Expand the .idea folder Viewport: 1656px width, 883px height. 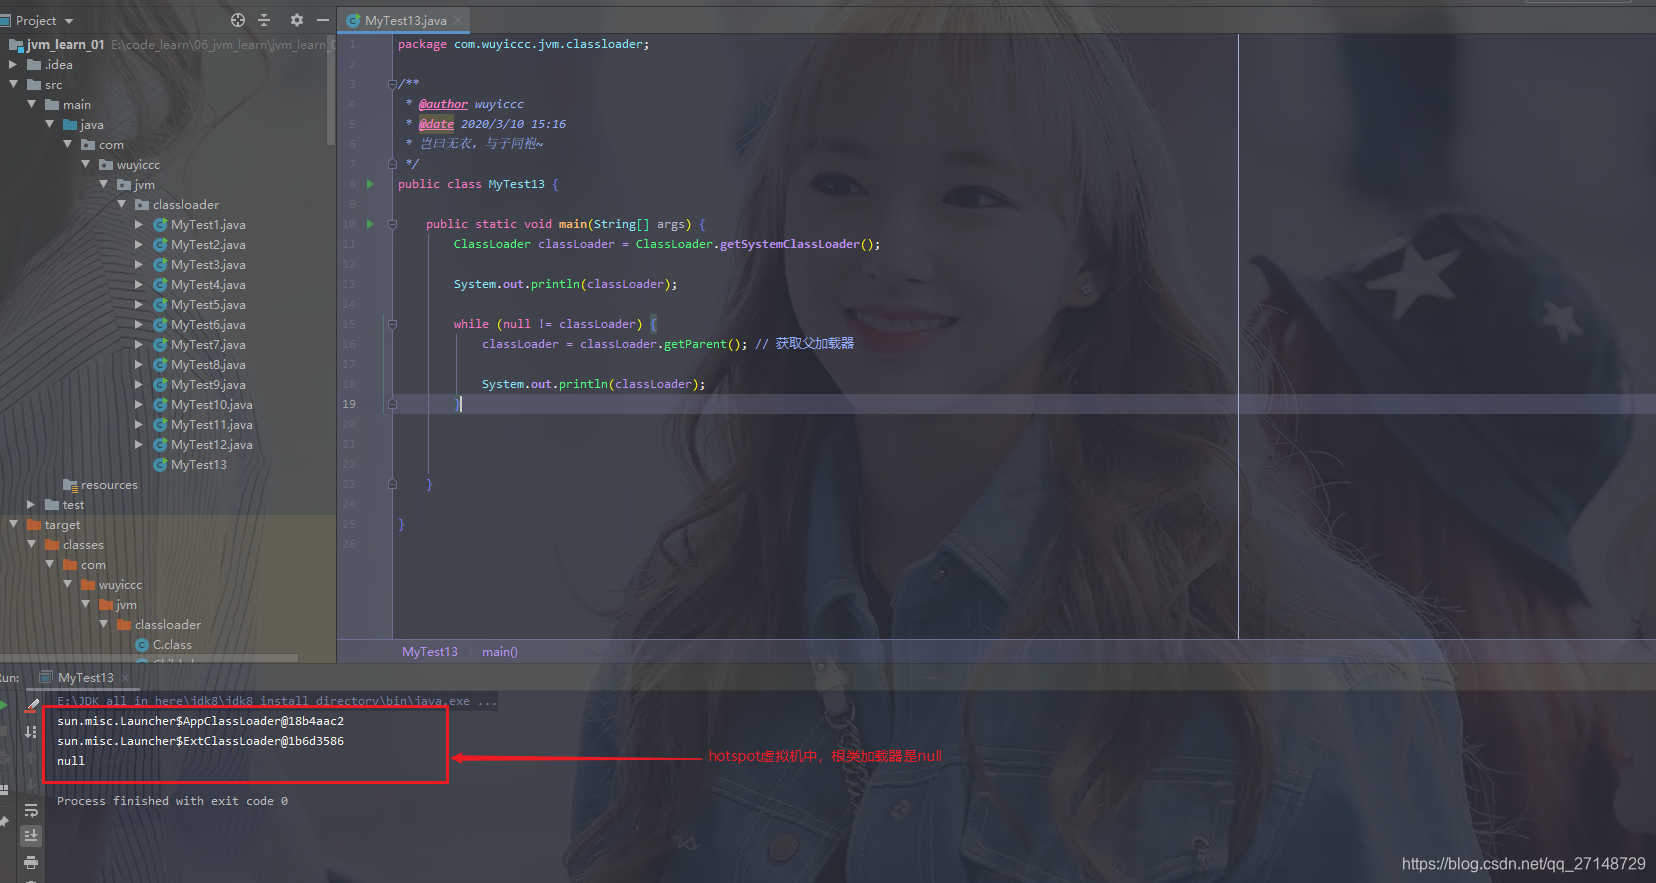click(13, 64)
